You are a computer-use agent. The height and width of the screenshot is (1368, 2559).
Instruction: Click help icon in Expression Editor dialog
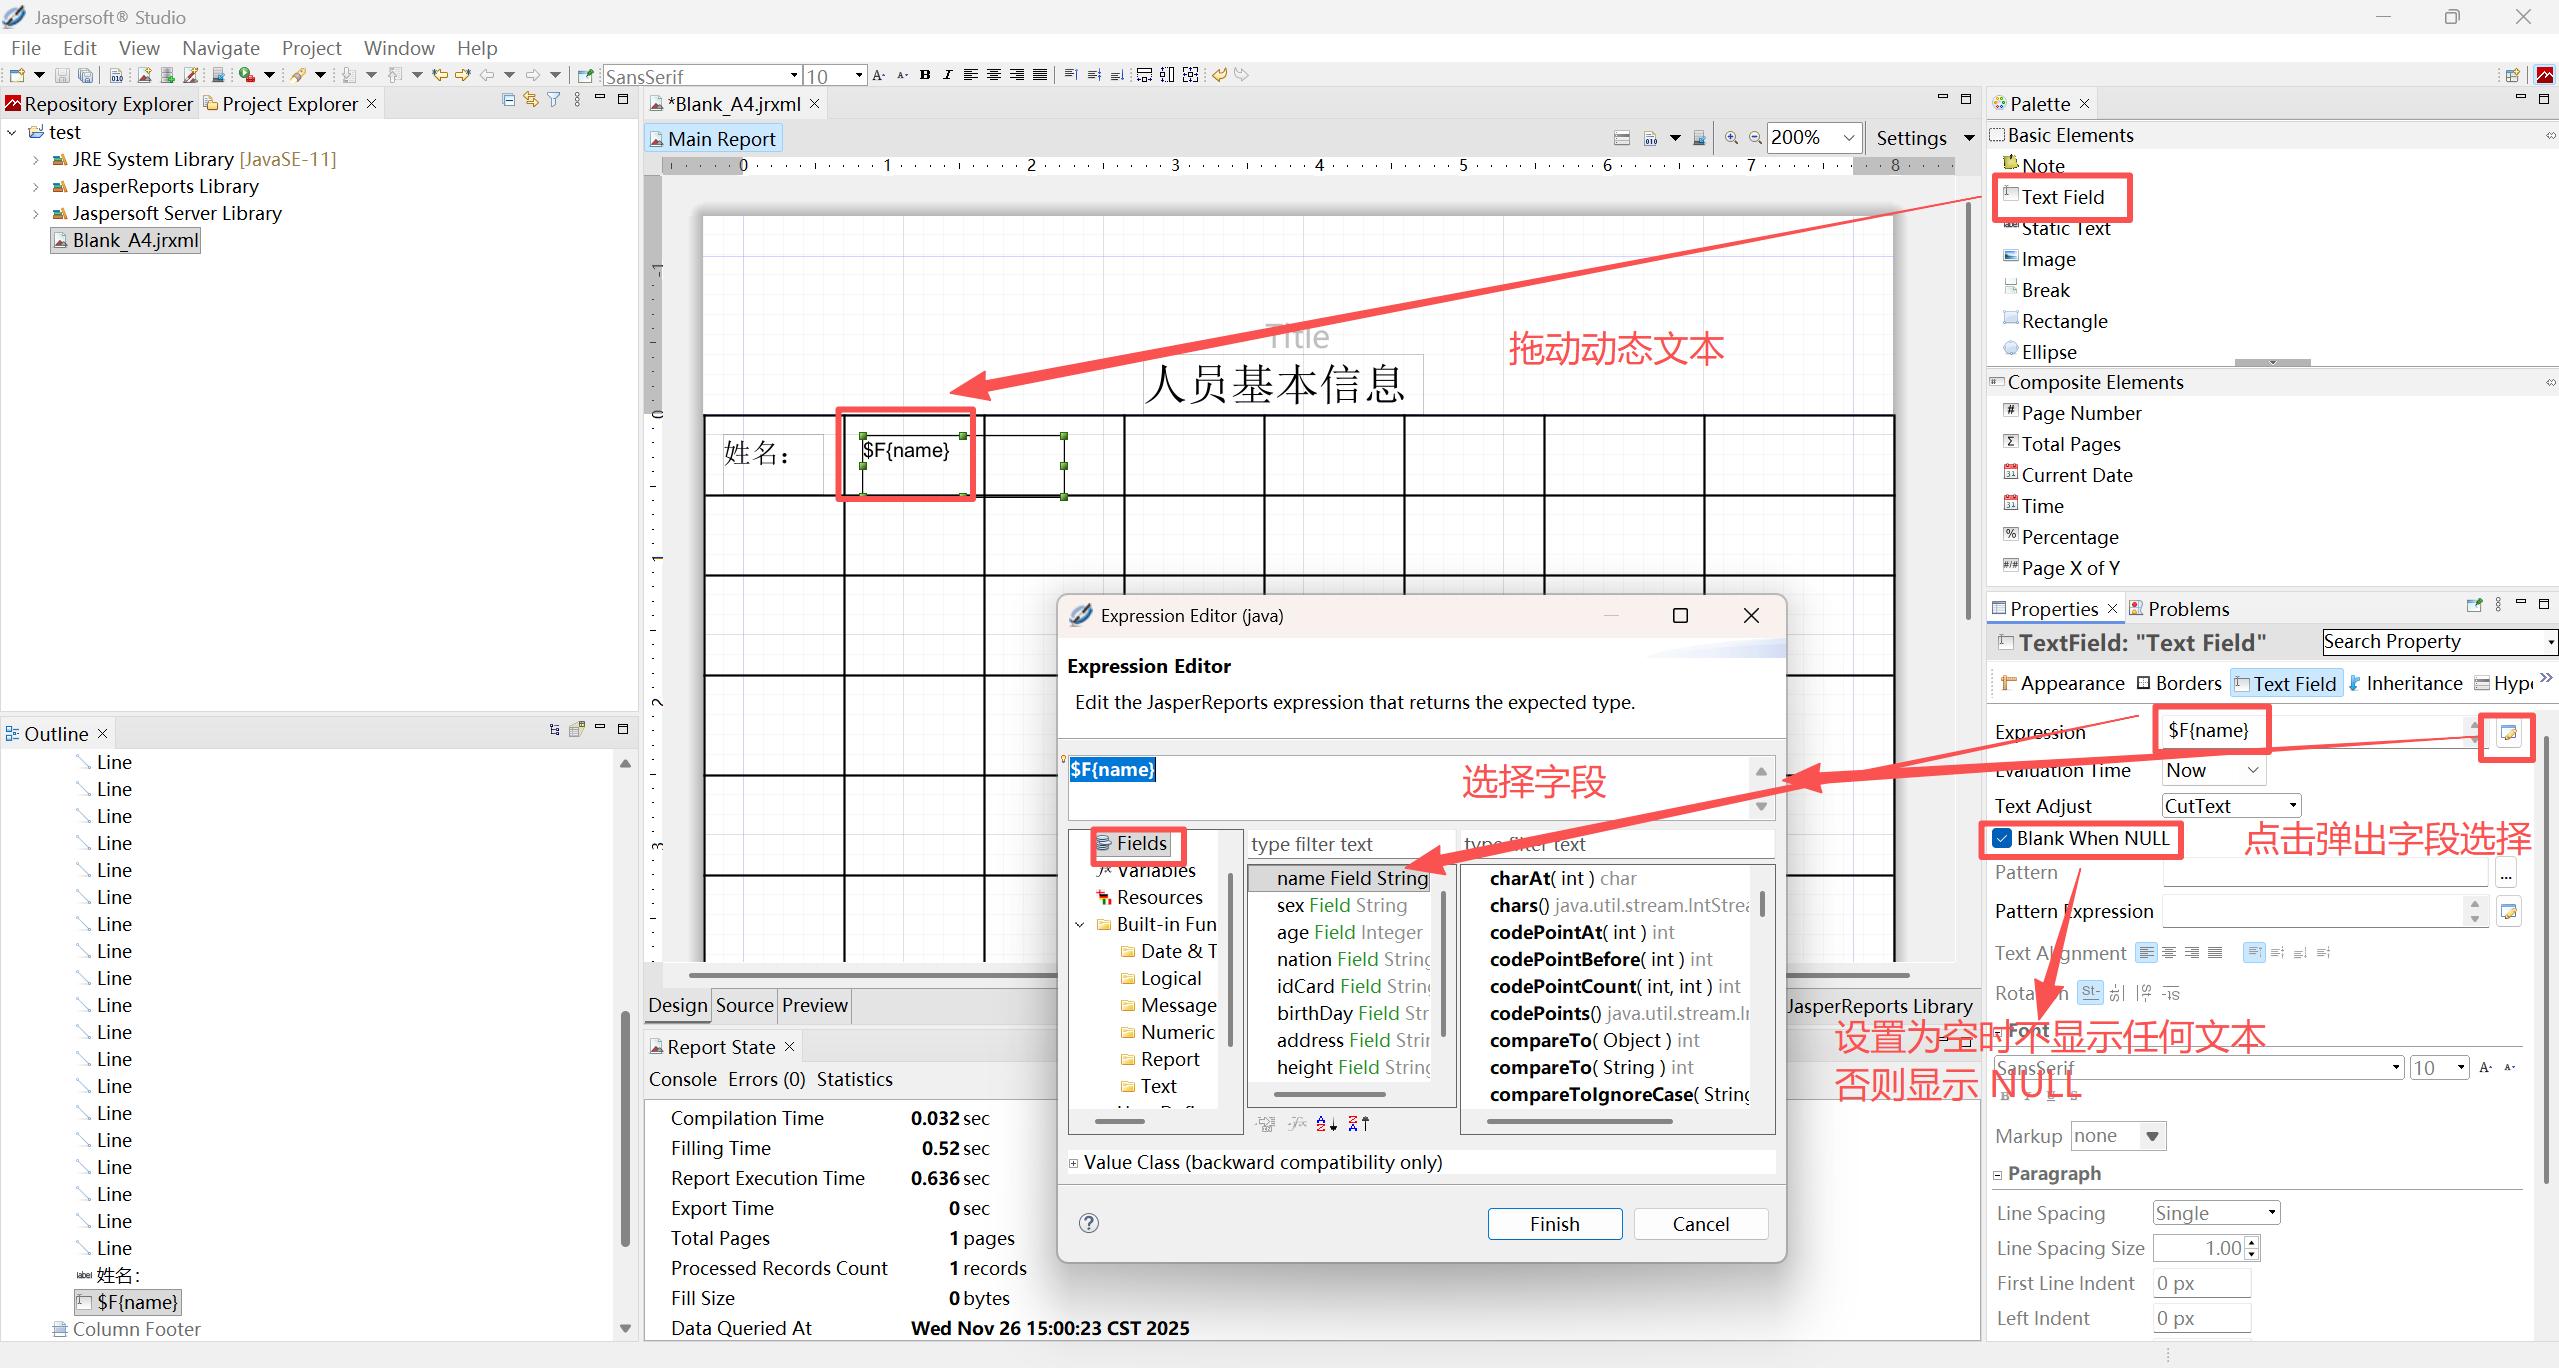pos(1089,1223)
